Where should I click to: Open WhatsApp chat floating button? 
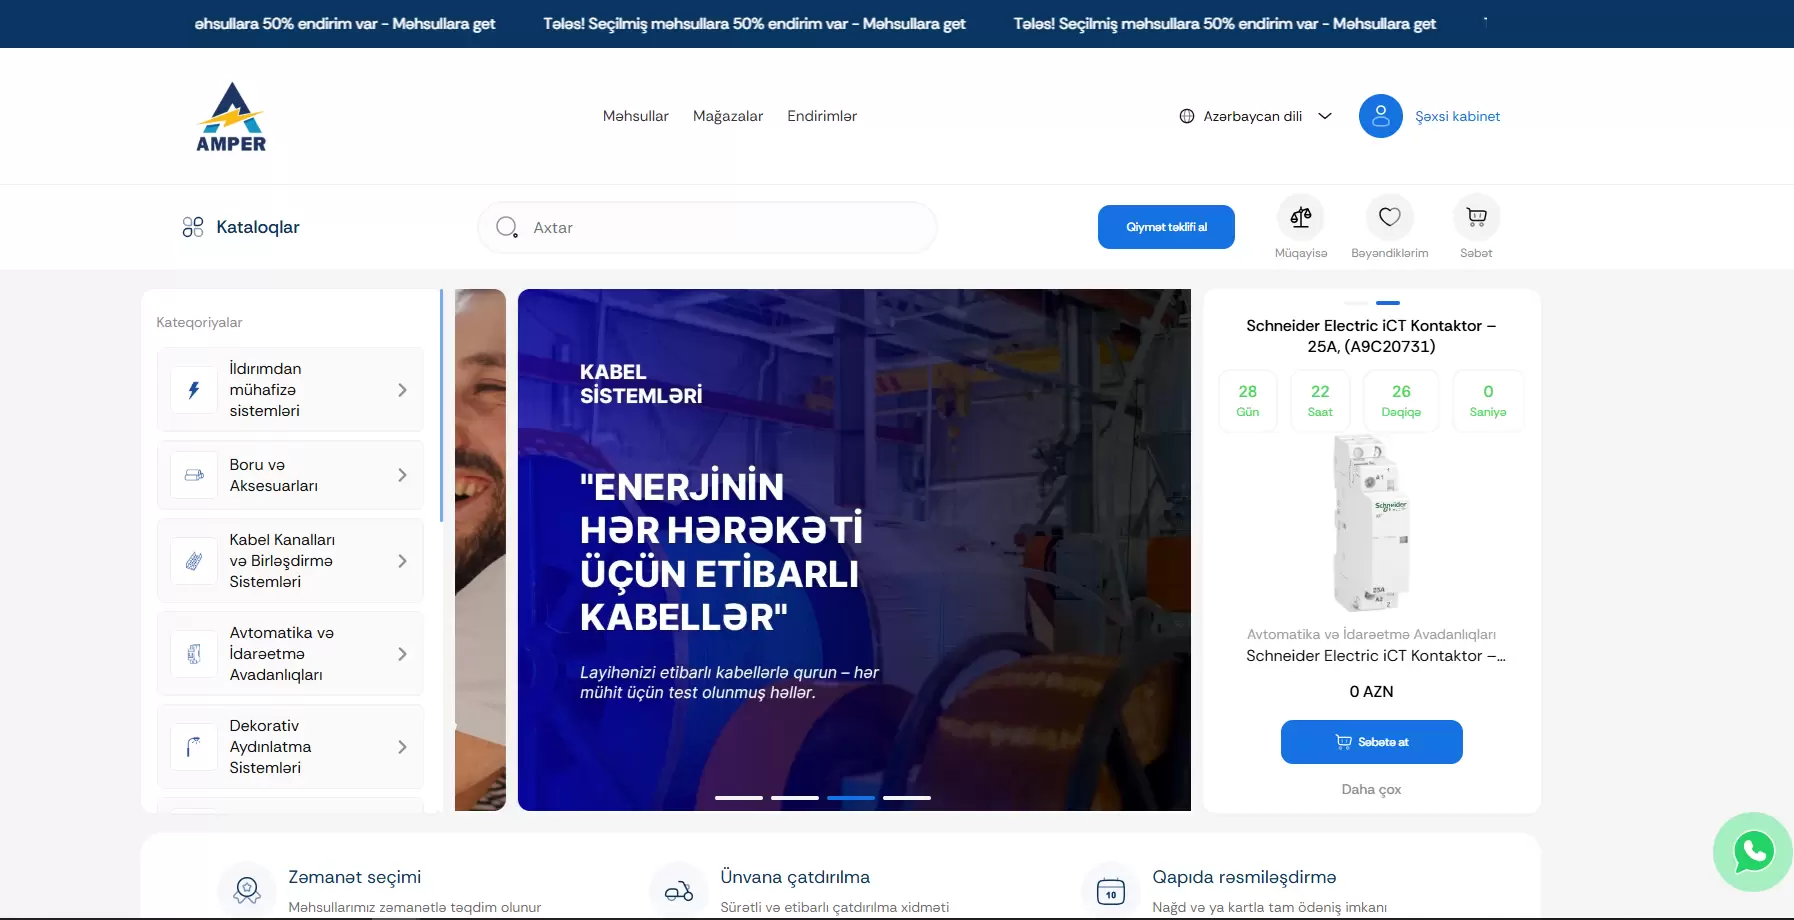point(1753,852)
